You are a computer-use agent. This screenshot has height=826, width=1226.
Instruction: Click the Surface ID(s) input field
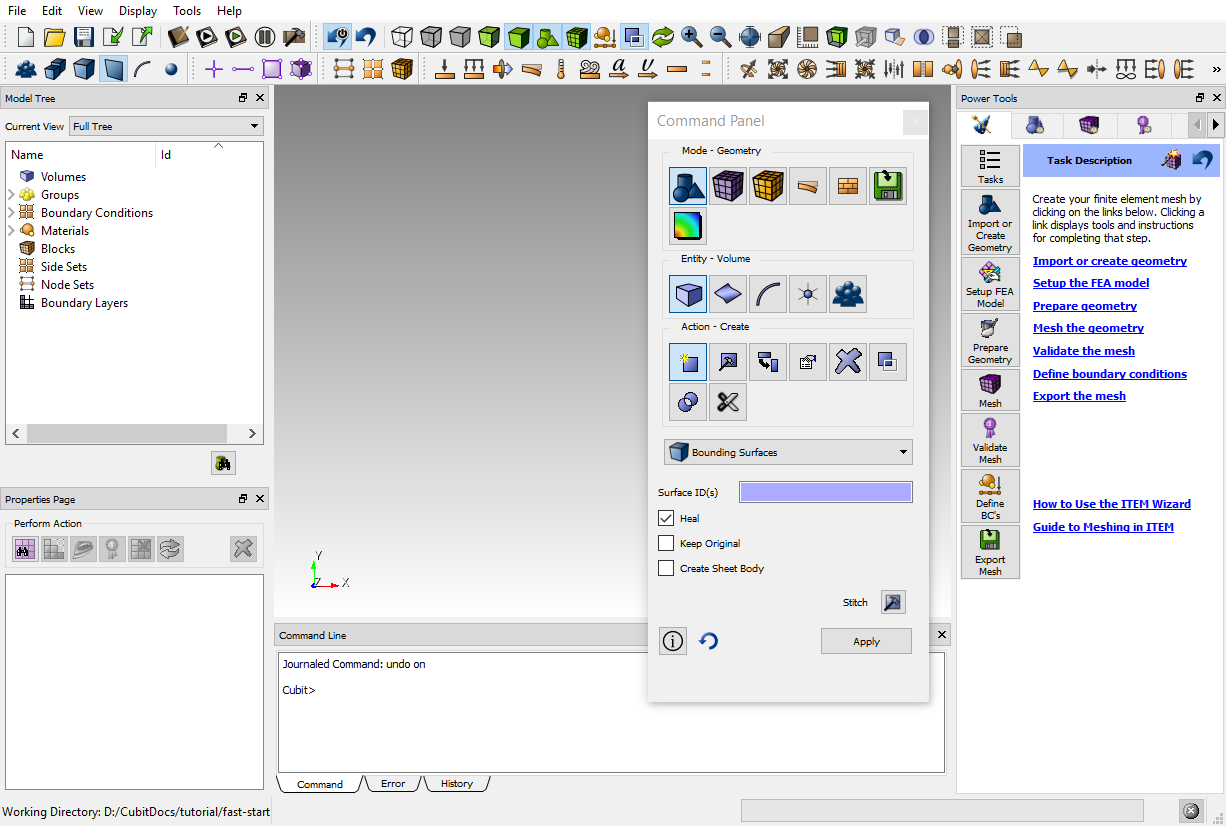click(x=825, y=492)
